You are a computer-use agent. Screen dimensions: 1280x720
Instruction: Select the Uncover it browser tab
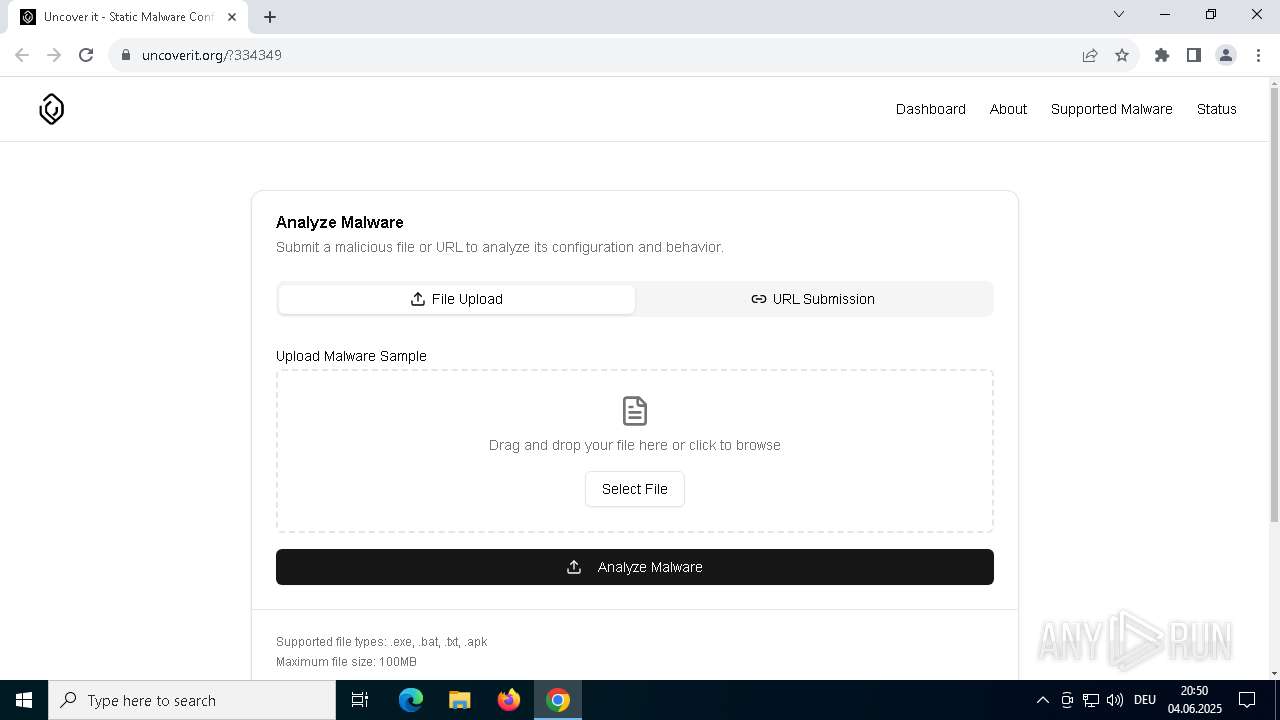[128, 17]
